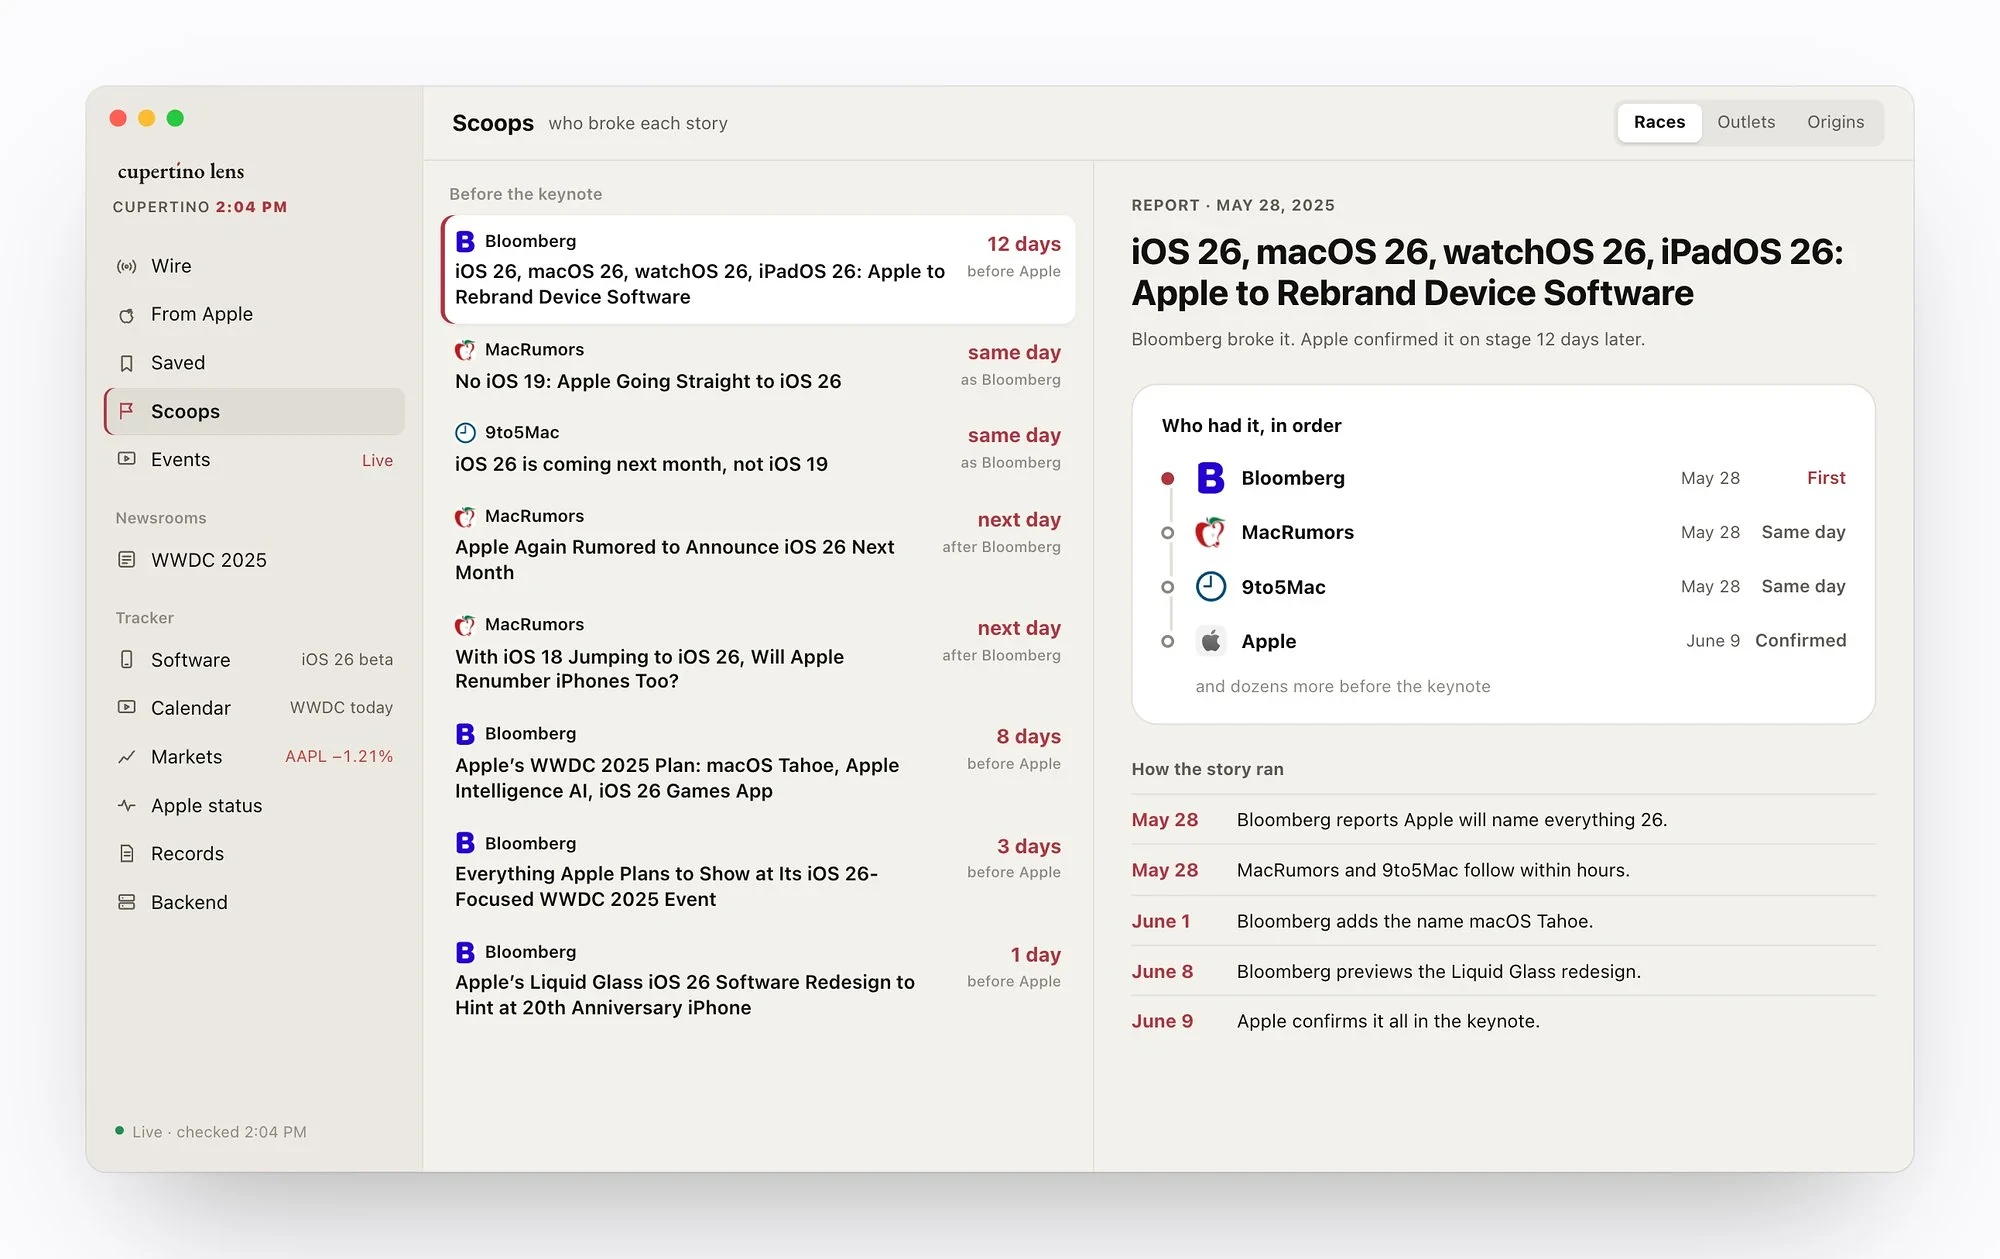Open the 'Liquid Glass iOS 26' story
This screenshot has width=2000, height=1259.
pos(758,980)
